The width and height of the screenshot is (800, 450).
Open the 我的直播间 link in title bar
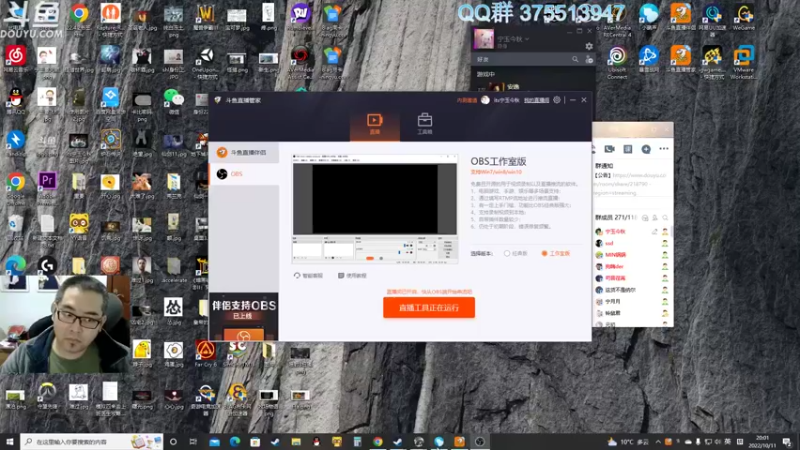tap(536, 101)
